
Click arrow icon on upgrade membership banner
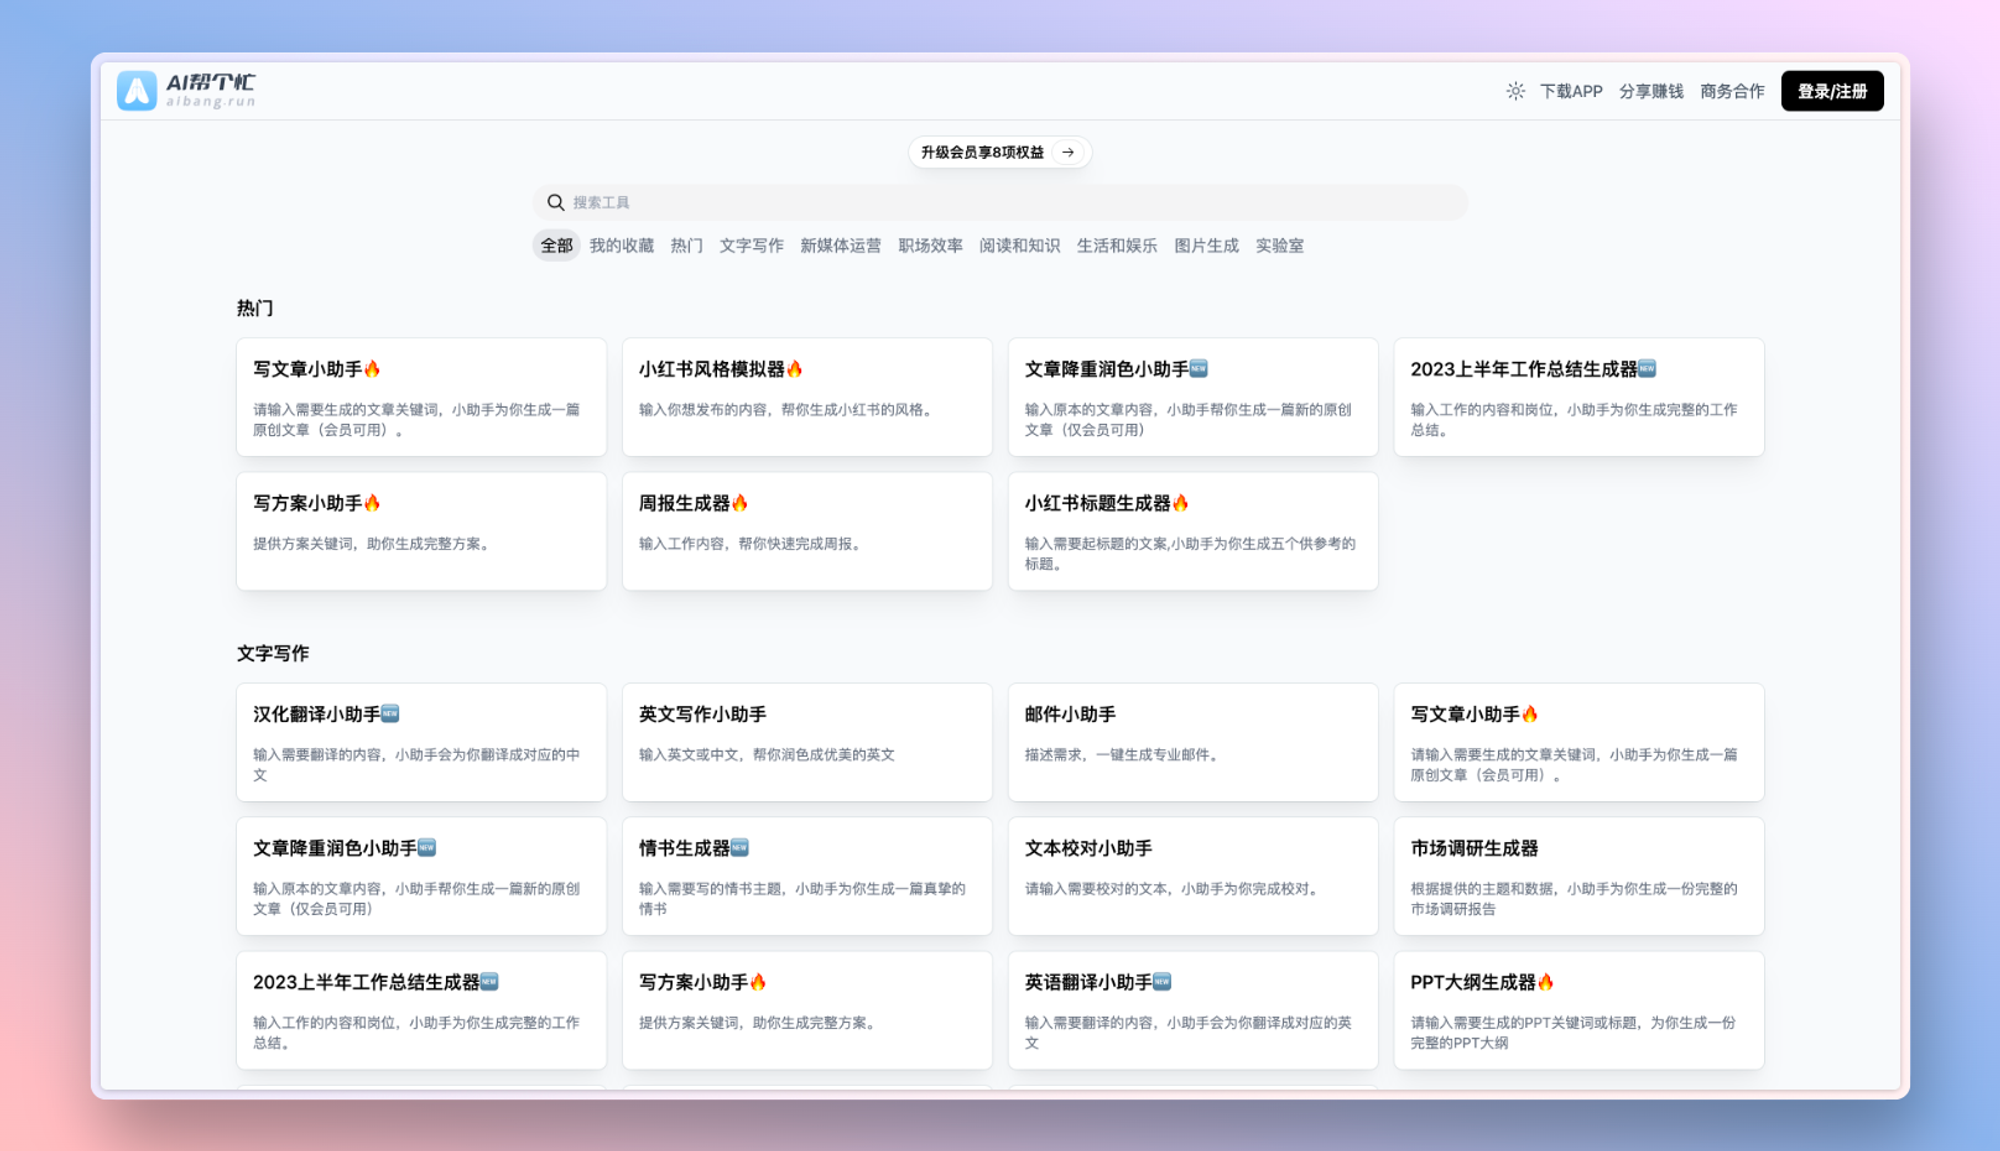click(1068, 152)
